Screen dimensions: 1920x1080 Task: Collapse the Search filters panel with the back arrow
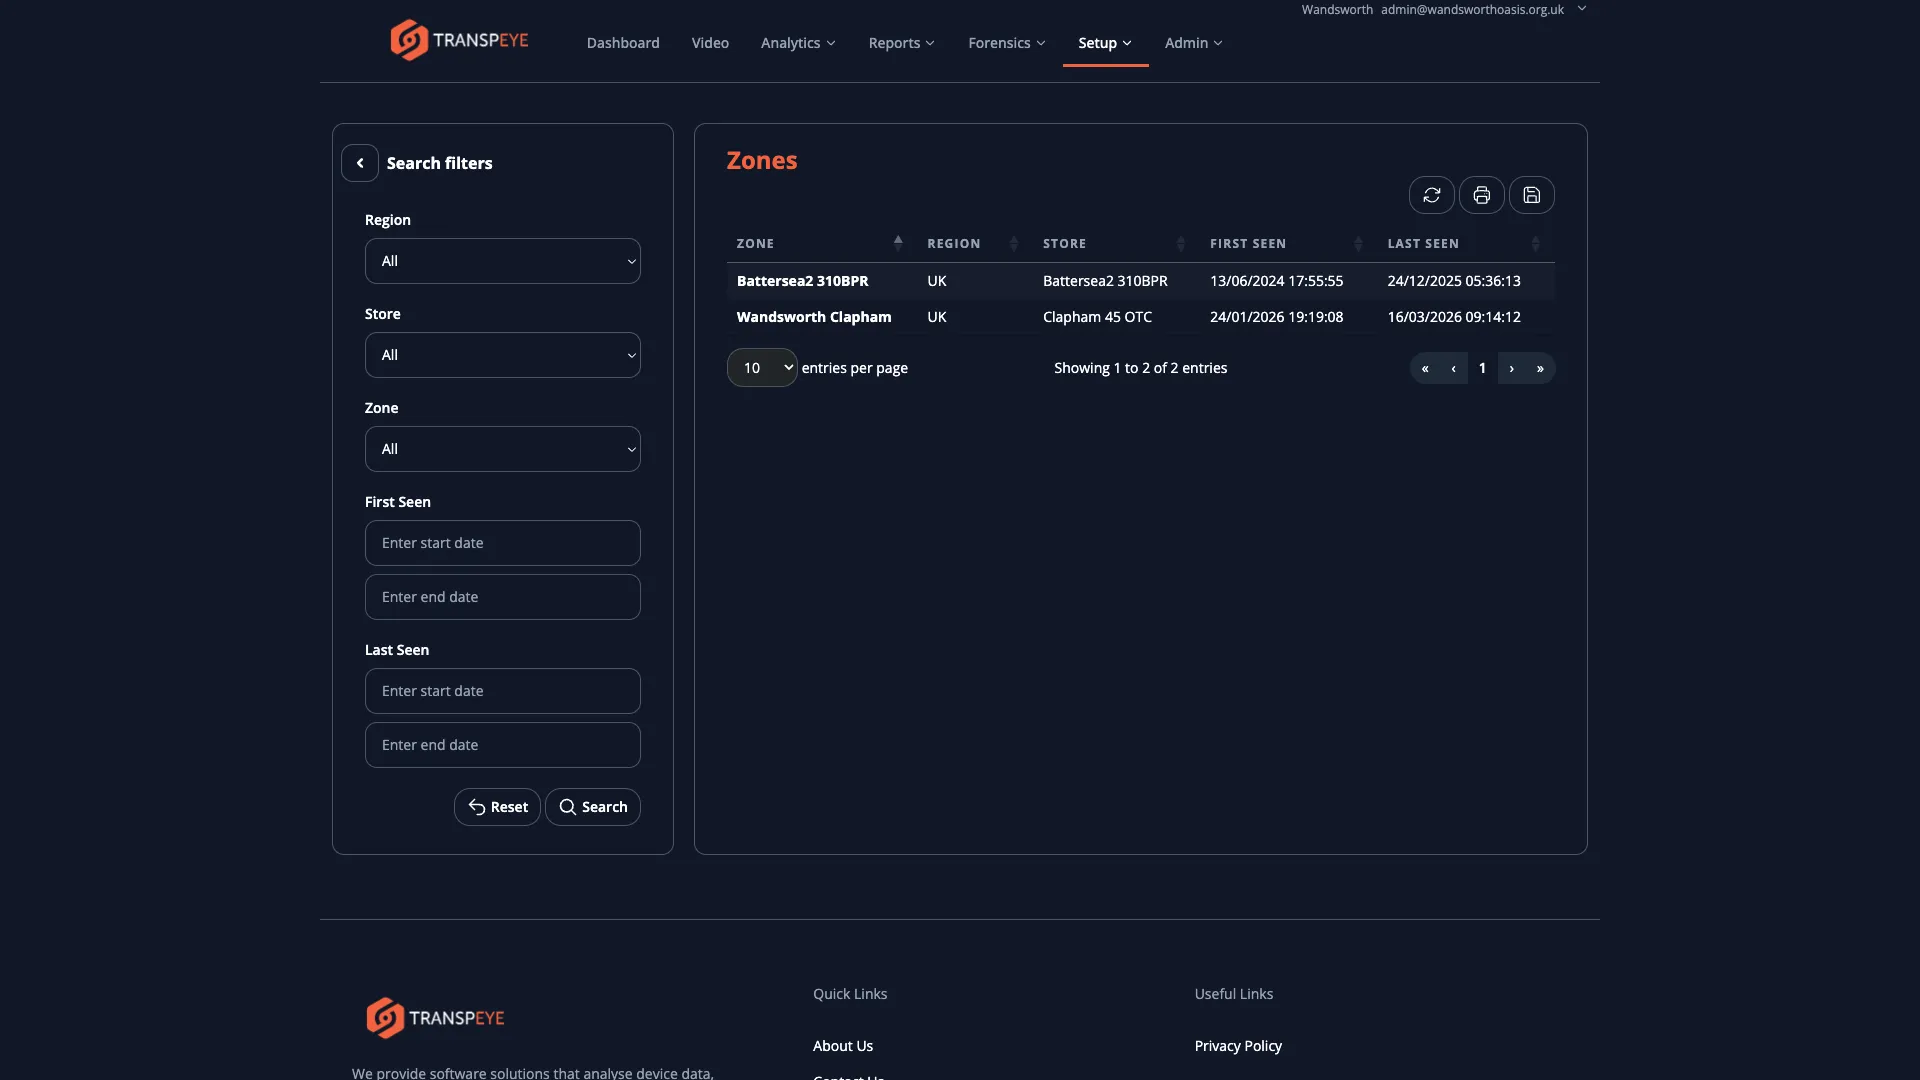click(x=360, y=163)
